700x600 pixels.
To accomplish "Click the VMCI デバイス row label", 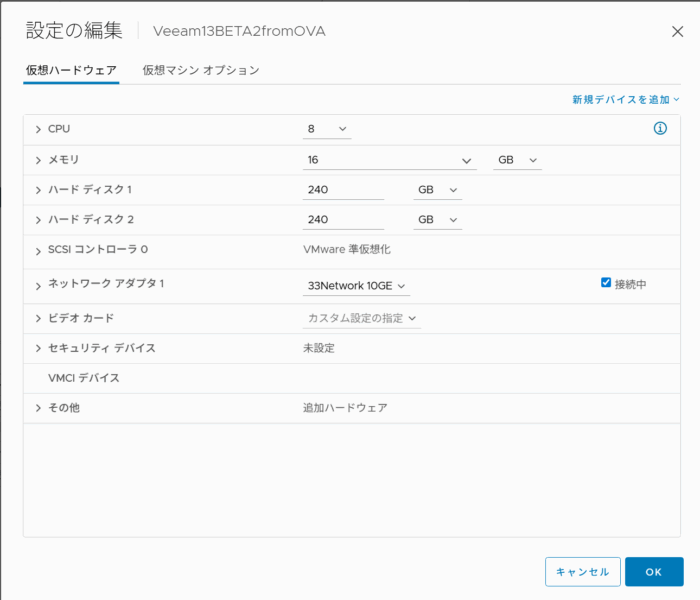I will (84, 378).
